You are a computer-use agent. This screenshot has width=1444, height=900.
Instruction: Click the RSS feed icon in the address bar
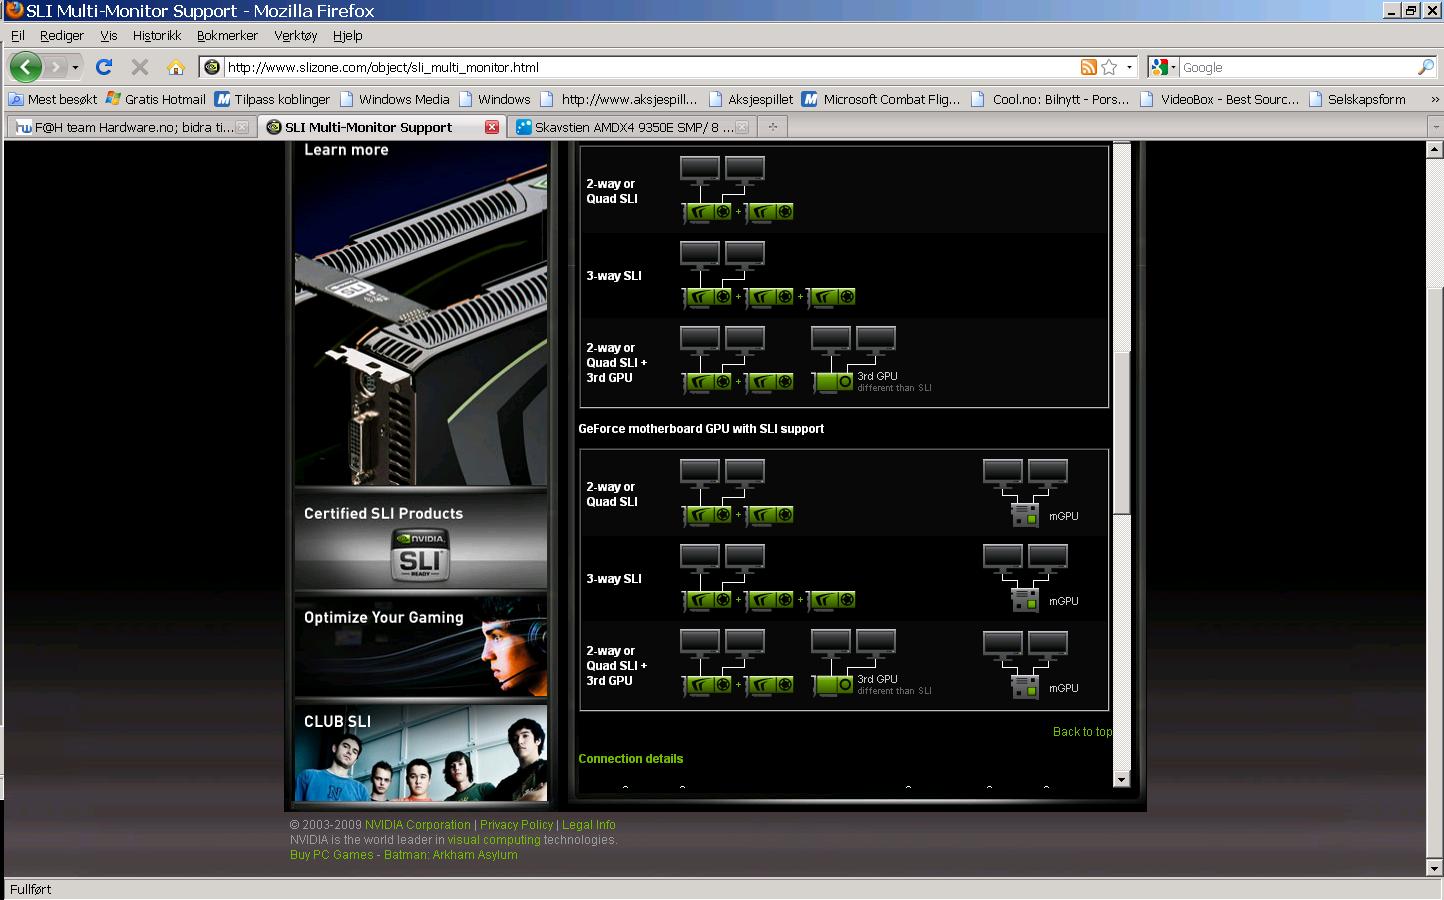click(x=1089, y=67)
